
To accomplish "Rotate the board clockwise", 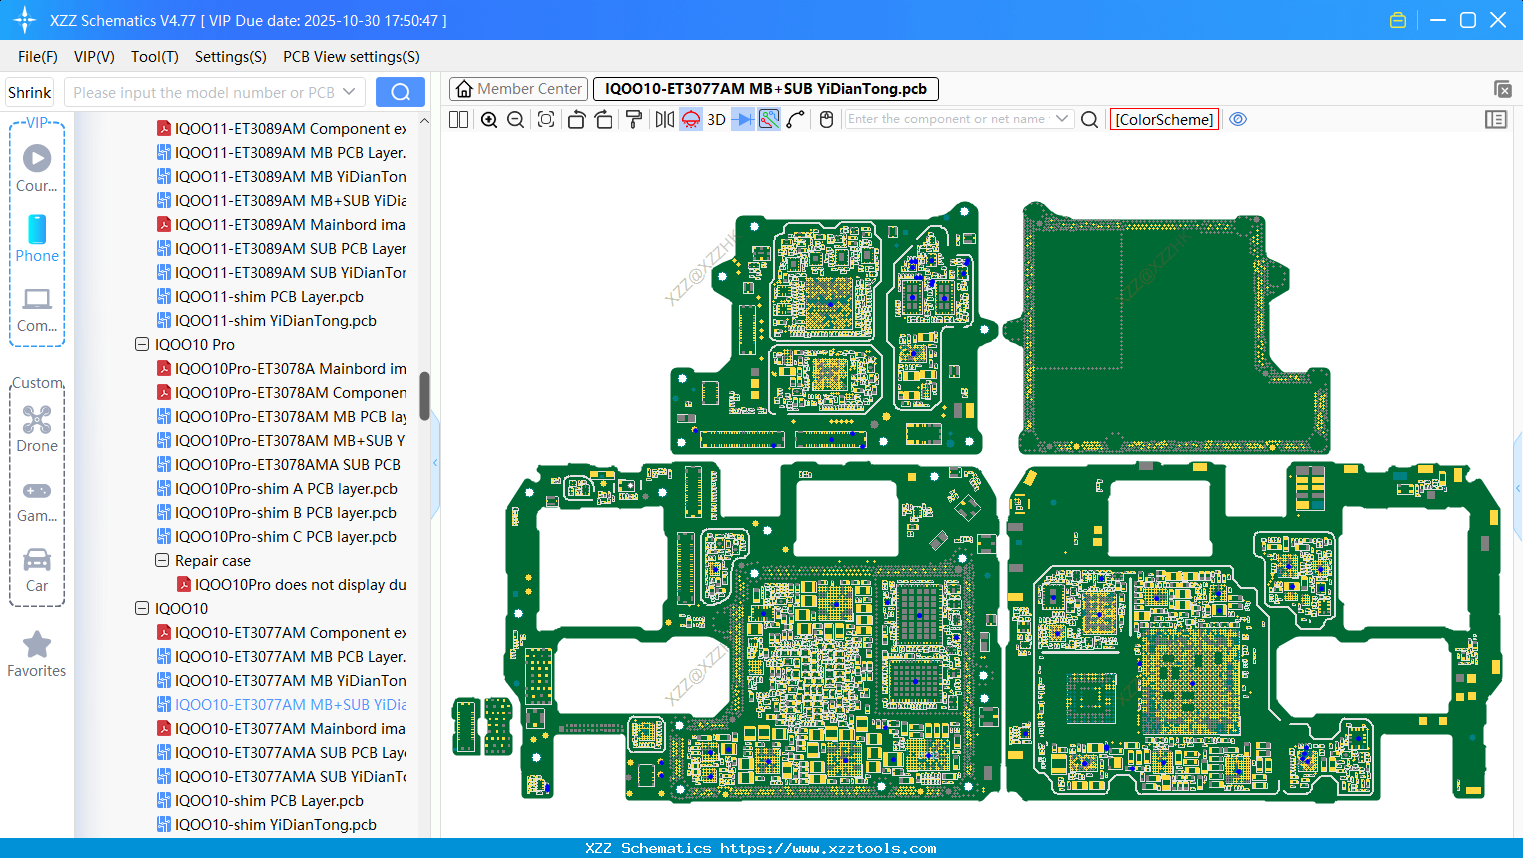I will point(604,119).
